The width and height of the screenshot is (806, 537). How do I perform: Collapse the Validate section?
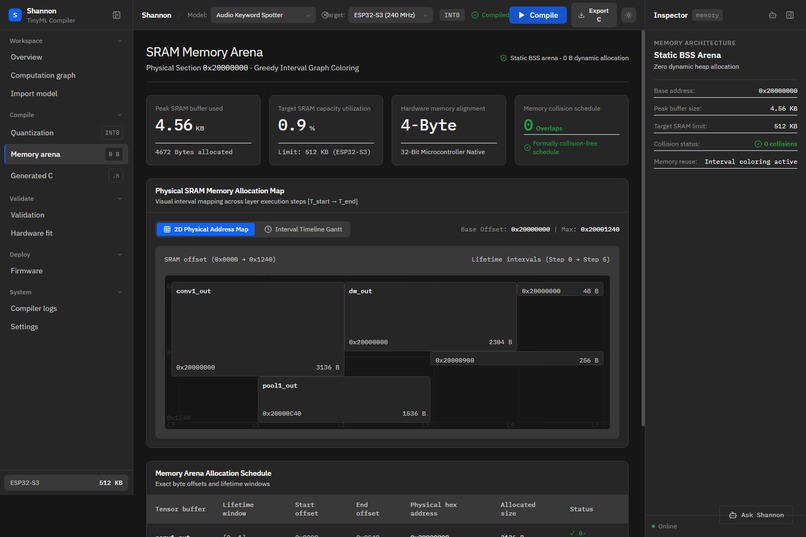[120, 198]
